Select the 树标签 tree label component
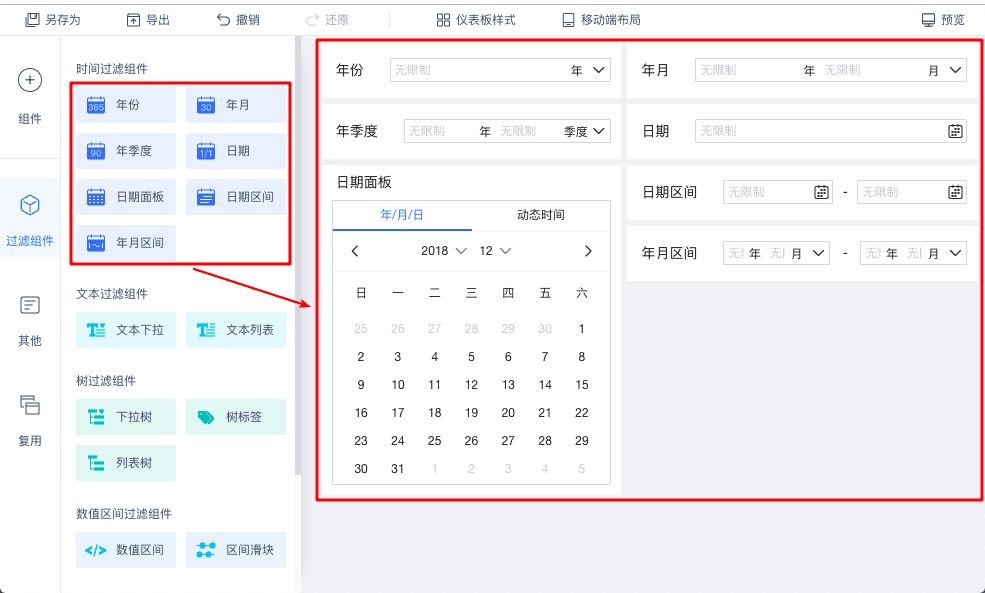 236,417
